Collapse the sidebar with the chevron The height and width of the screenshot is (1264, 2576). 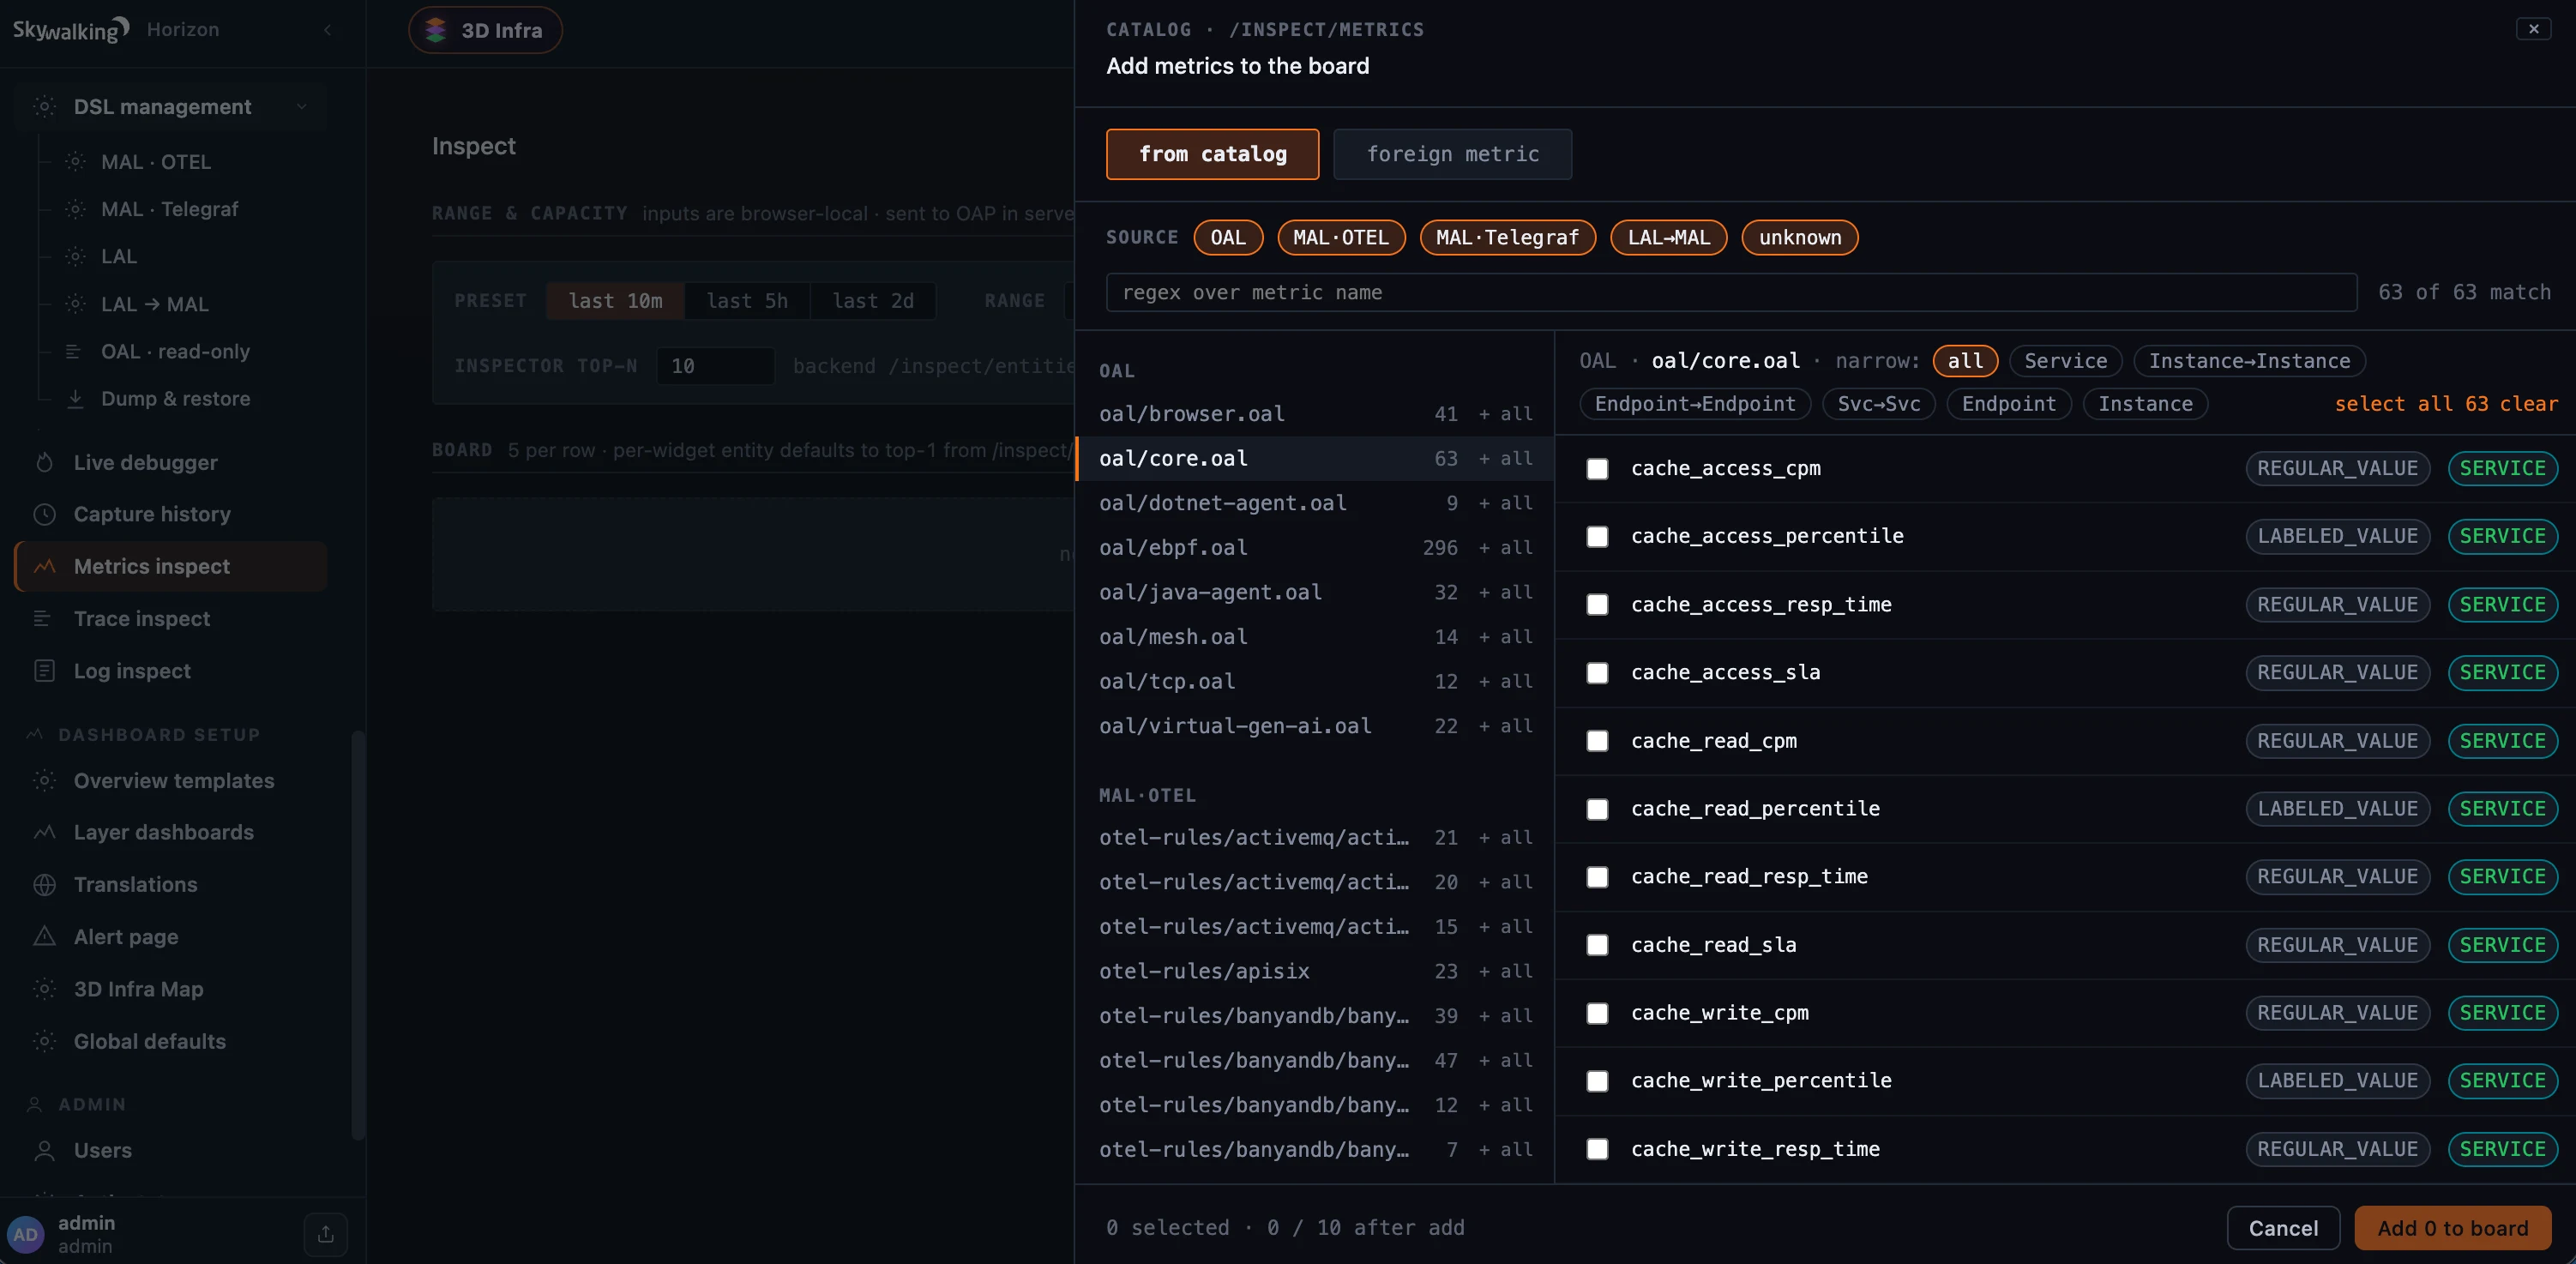pos(328,30)
